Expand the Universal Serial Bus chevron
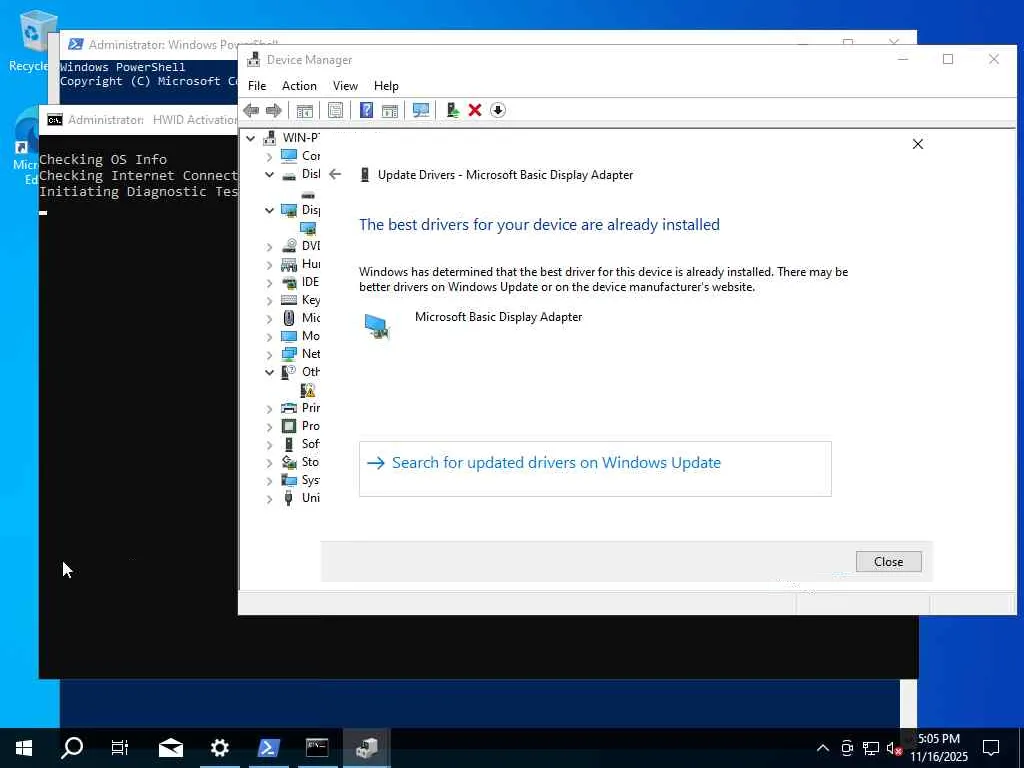Image resolution: width=1024 pixels, height=768 pixels. (x=269, y=499)
